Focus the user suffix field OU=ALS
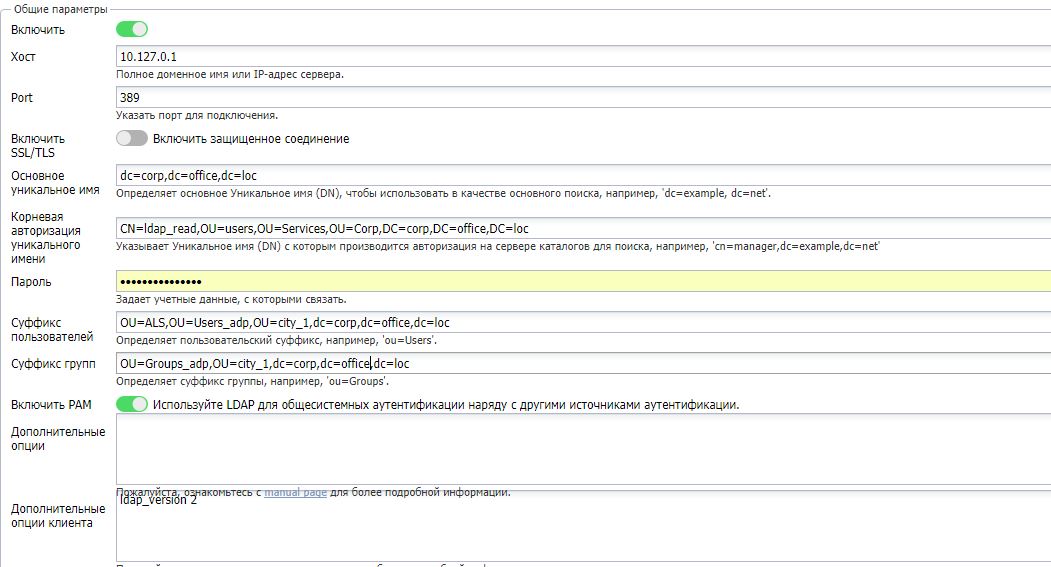1051x567 pixels. click(x=580, y=323)
